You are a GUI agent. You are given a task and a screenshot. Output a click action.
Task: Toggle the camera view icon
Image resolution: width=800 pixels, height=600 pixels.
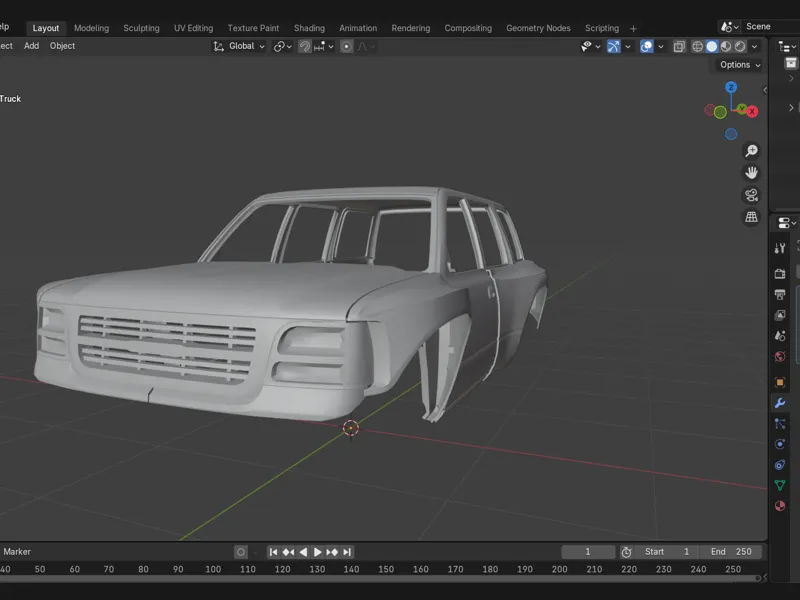[751, 195]
